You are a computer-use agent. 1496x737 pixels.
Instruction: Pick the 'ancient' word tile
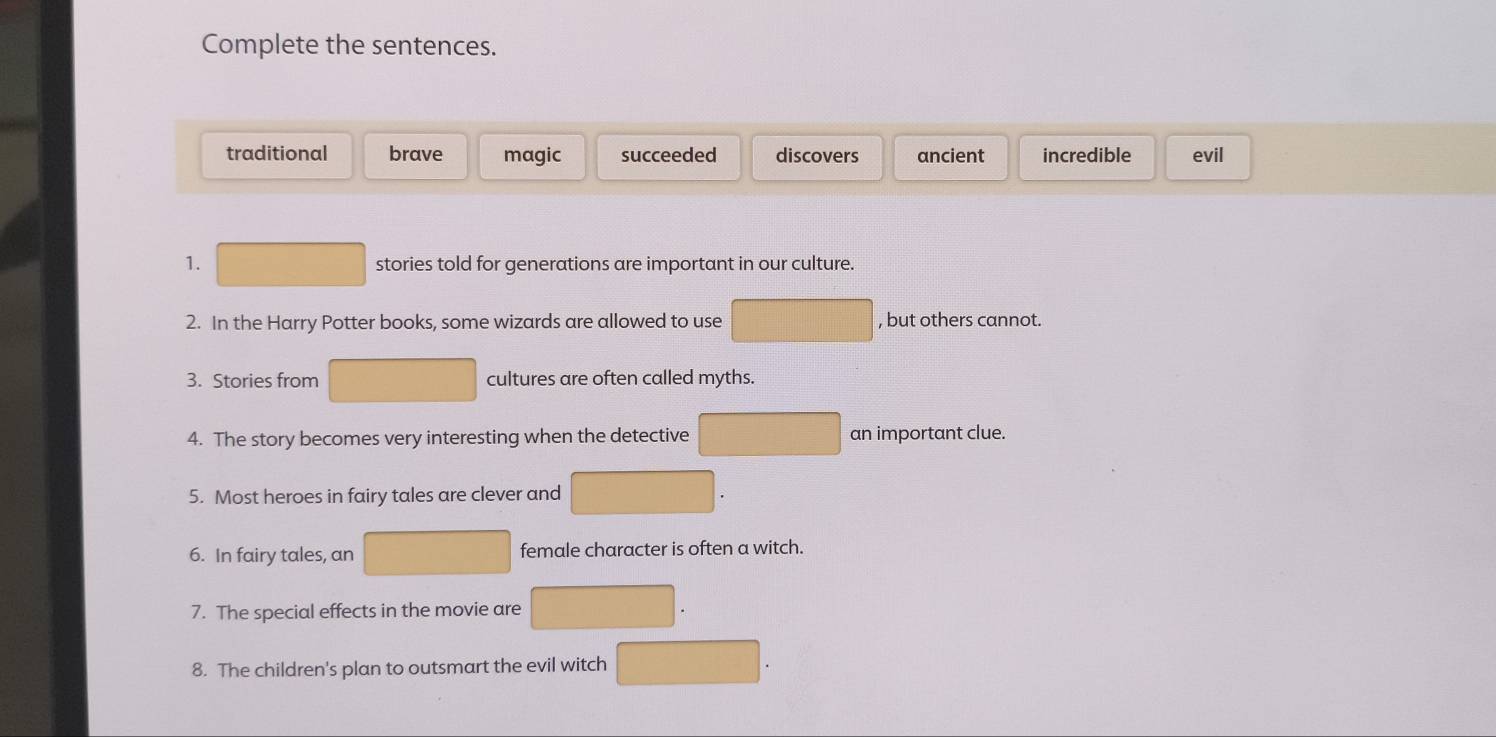pyautogui.click(x=950, y=157)
